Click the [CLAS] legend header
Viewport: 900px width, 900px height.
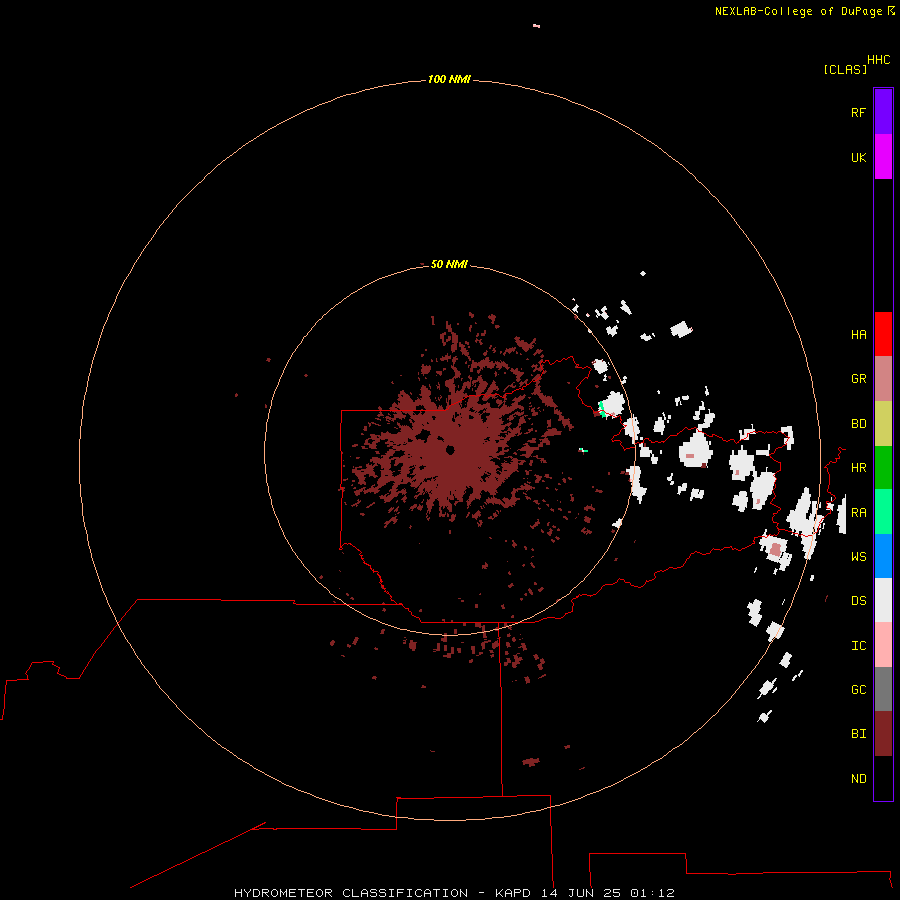845,69
